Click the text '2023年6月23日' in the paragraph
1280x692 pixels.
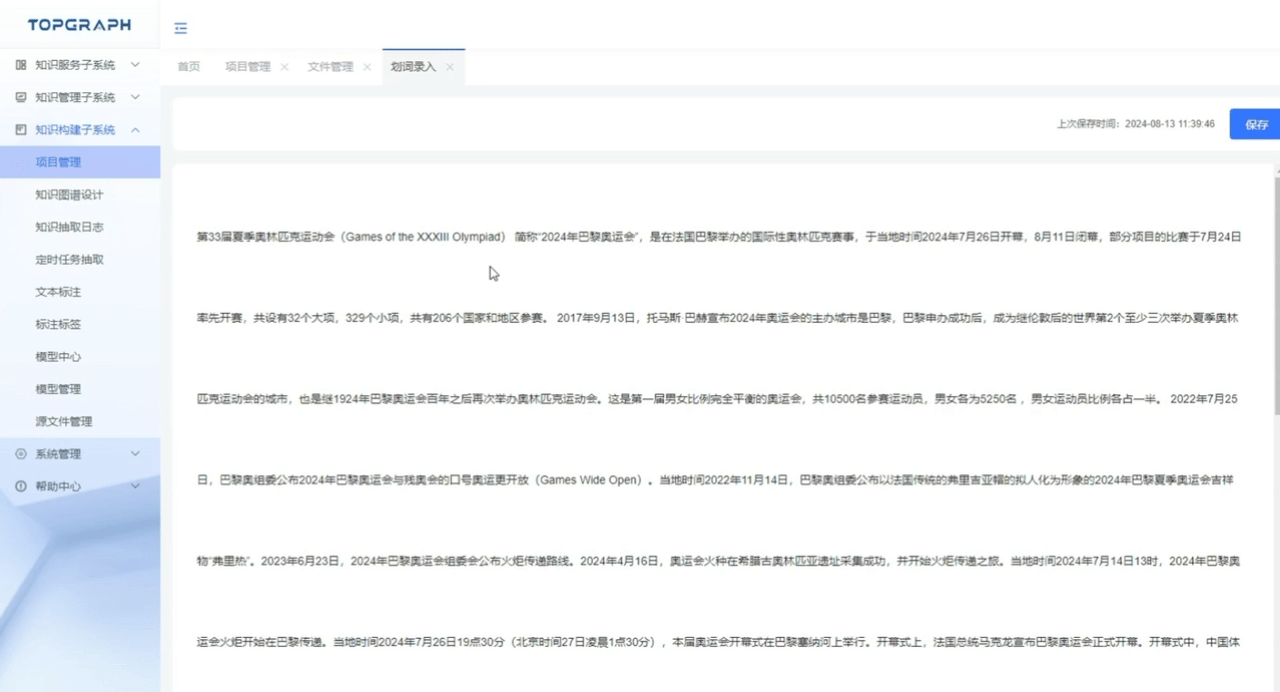tap(301, 561)
